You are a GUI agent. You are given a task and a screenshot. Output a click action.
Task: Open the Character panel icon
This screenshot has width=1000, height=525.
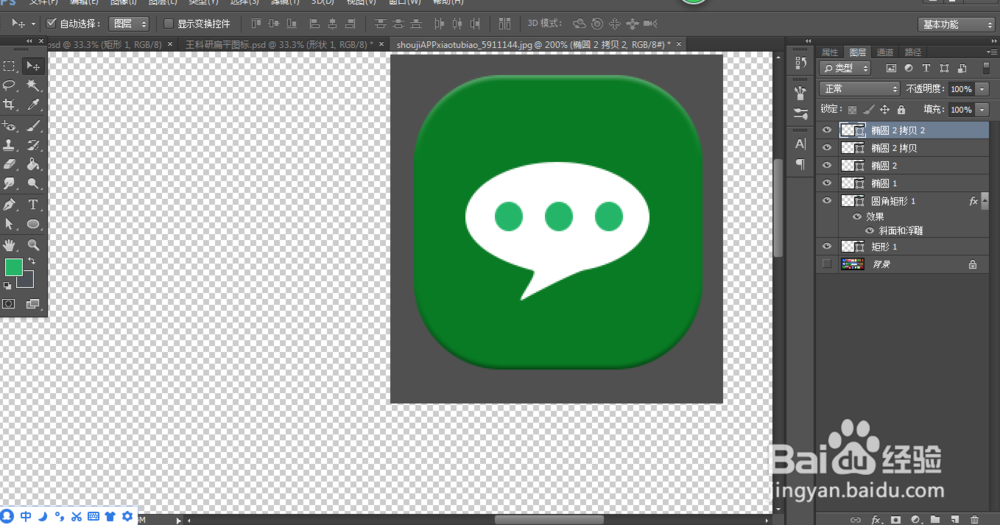(800, 144)
